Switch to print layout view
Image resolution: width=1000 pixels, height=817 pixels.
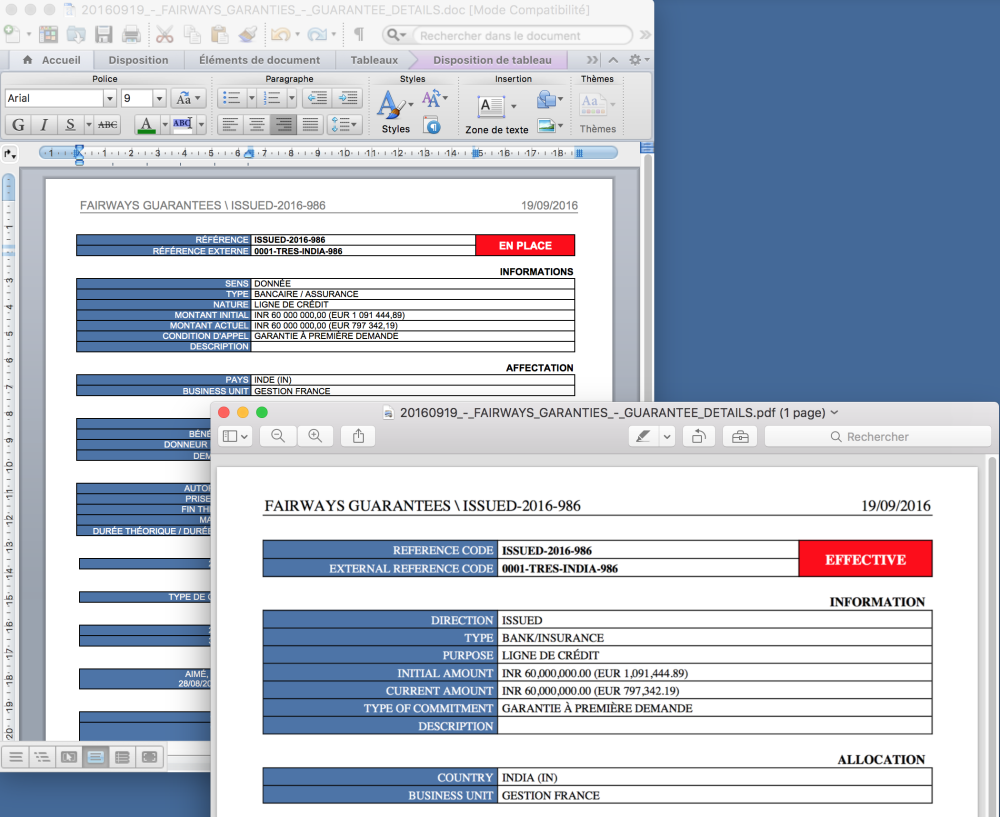tap(96, 757)
